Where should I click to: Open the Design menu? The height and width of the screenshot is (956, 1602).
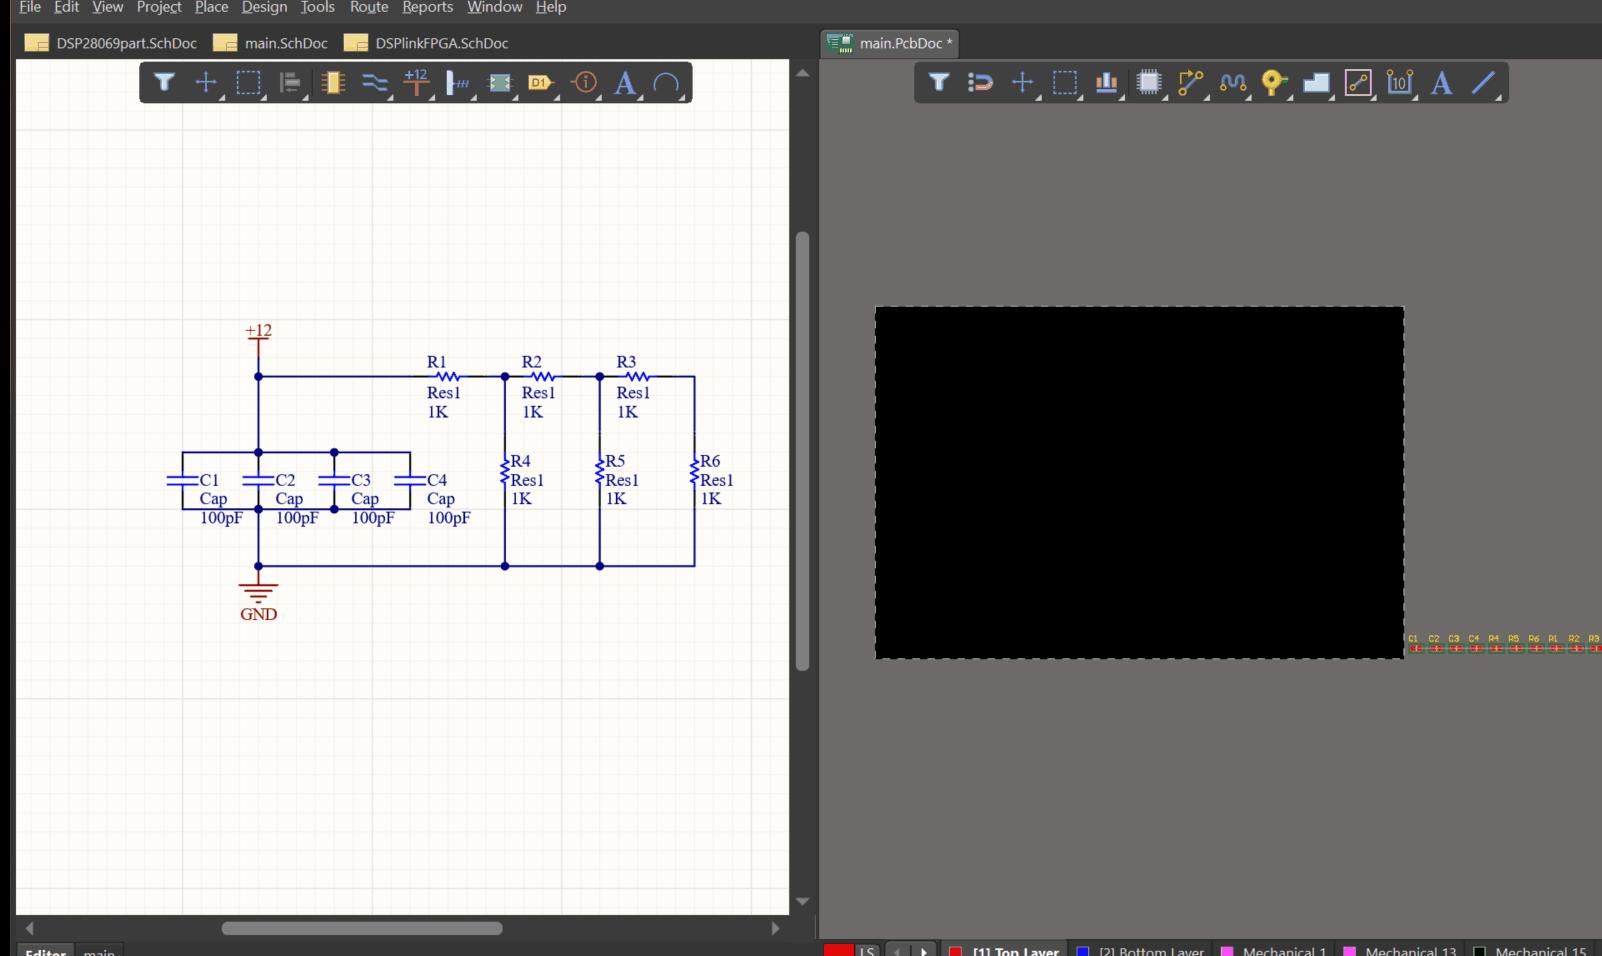tap(264, 8)
